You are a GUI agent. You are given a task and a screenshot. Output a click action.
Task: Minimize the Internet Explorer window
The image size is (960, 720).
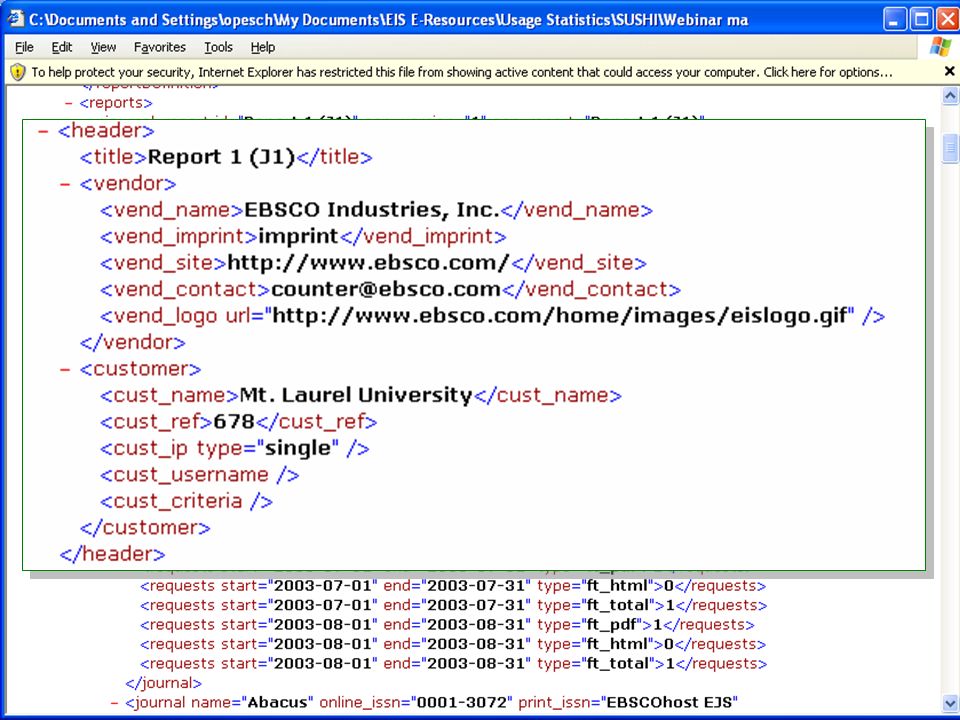[x=894, y=19]
